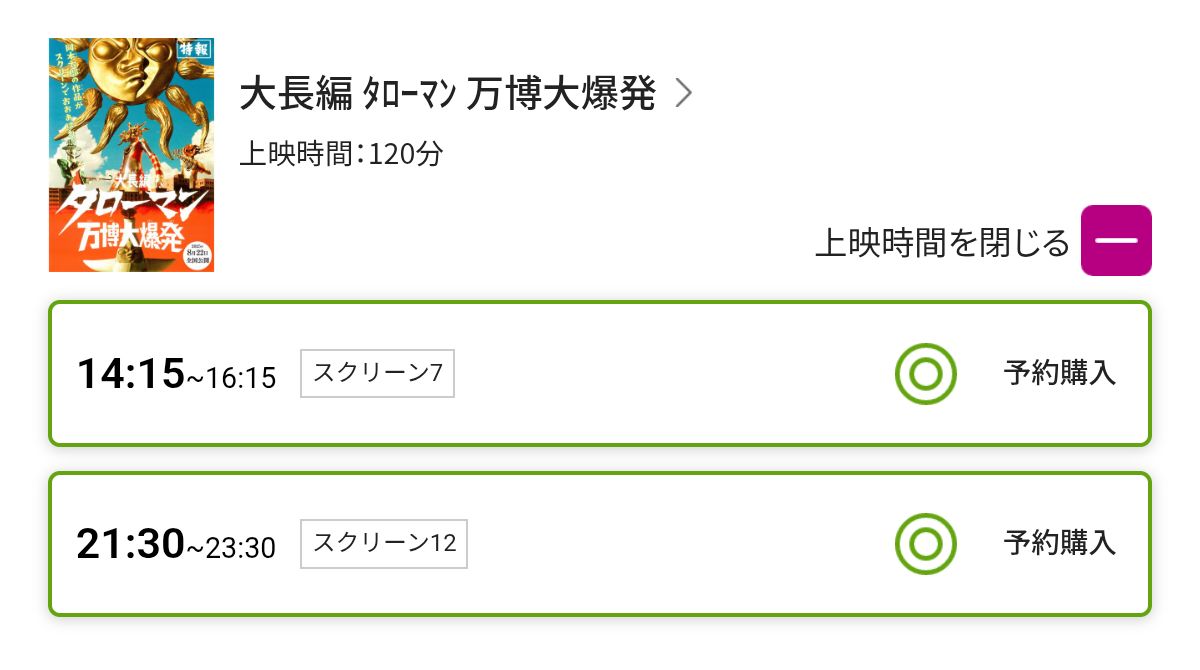Open the 大長編 タローマン 万博大爆発 title link
The height and width of the screenshot is (670, 1200).
tap(448, 95)
